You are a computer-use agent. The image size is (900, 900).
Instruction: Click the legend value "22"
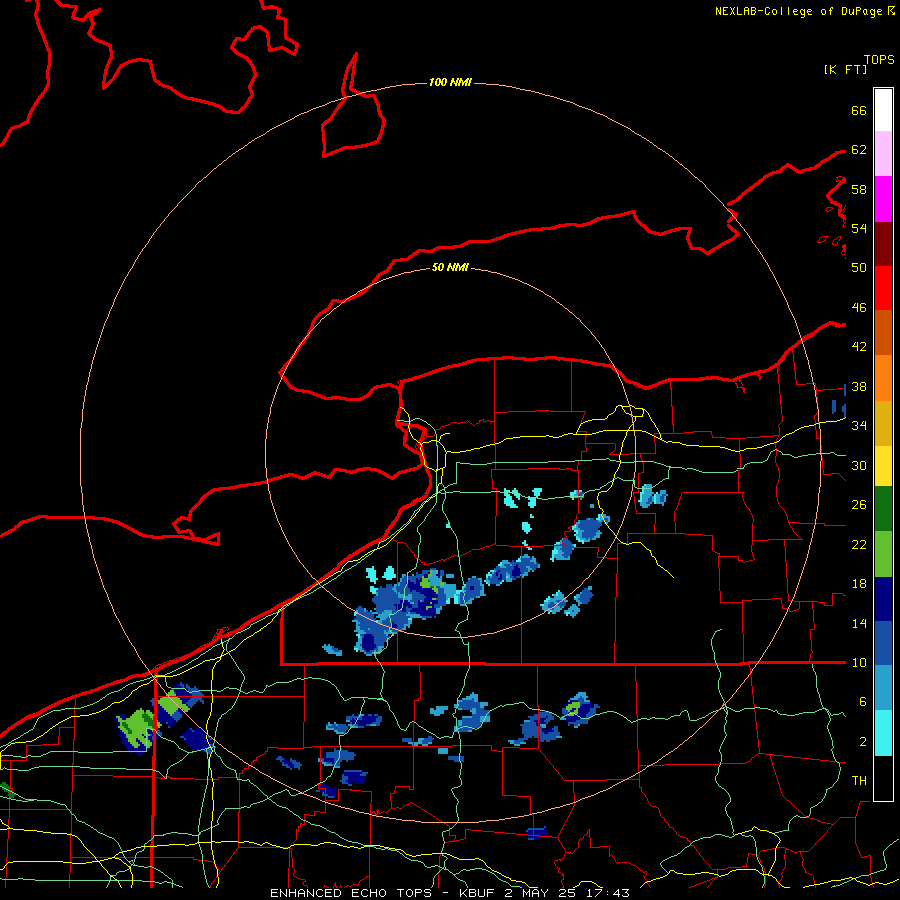tap(859, 544)
